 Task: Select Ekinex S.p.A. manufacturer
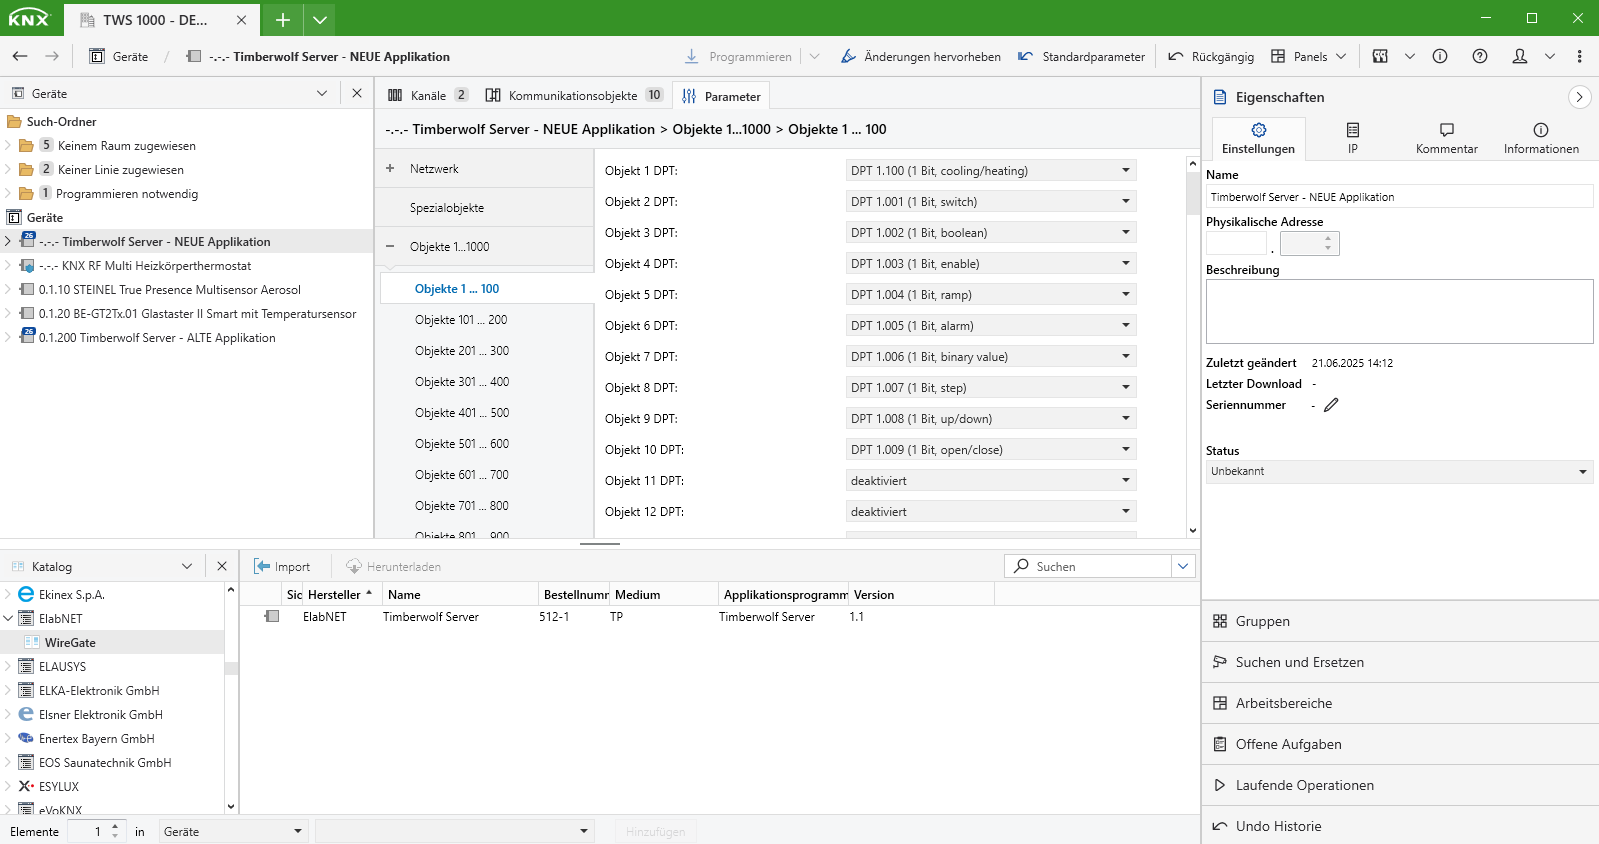(x=71, y=595)
